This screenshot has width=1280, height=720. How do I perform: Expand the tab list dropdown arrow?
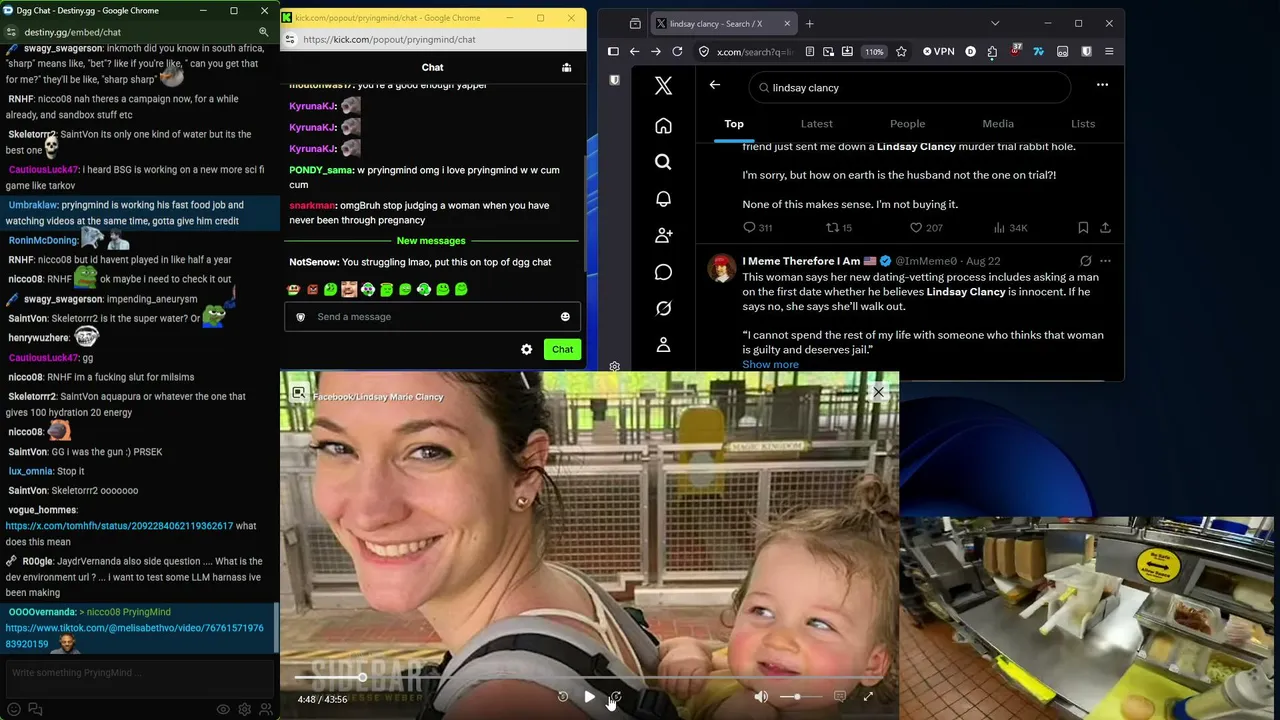(994, 24)
